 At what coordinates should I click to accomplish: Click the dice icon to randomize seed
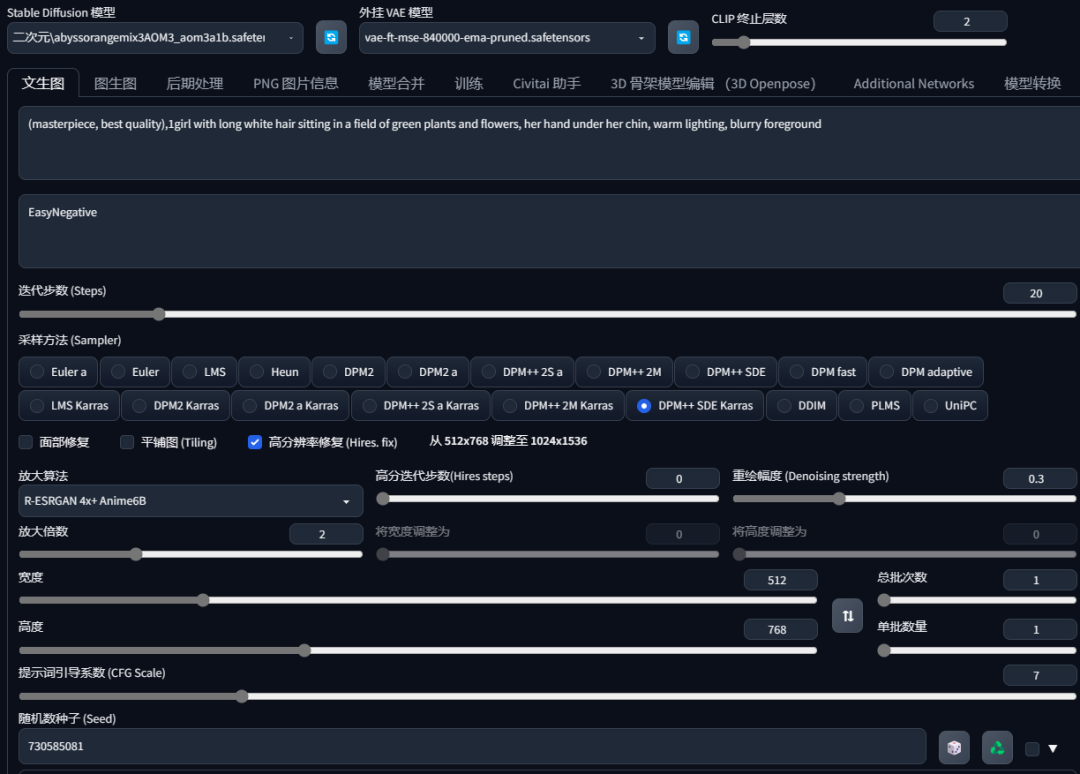954,748
